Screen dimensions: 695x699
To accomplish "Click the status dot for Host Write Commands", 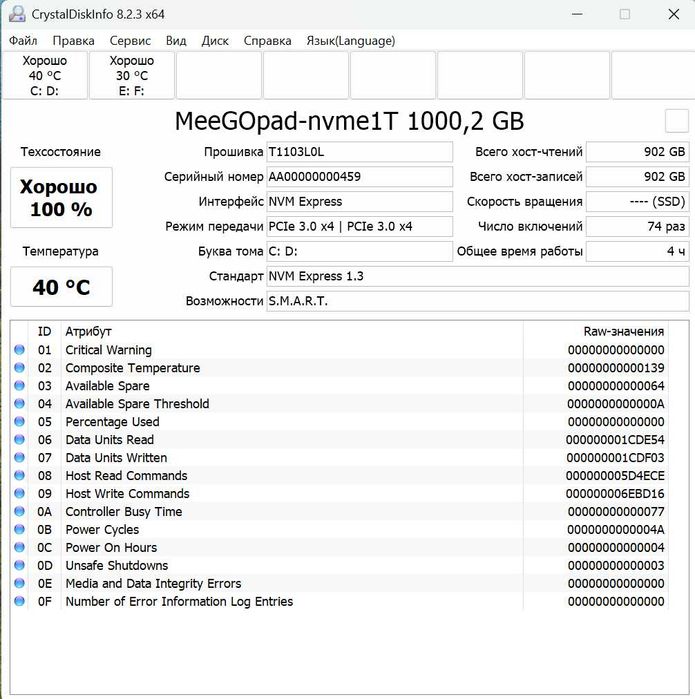I will (x=19, y=493).
